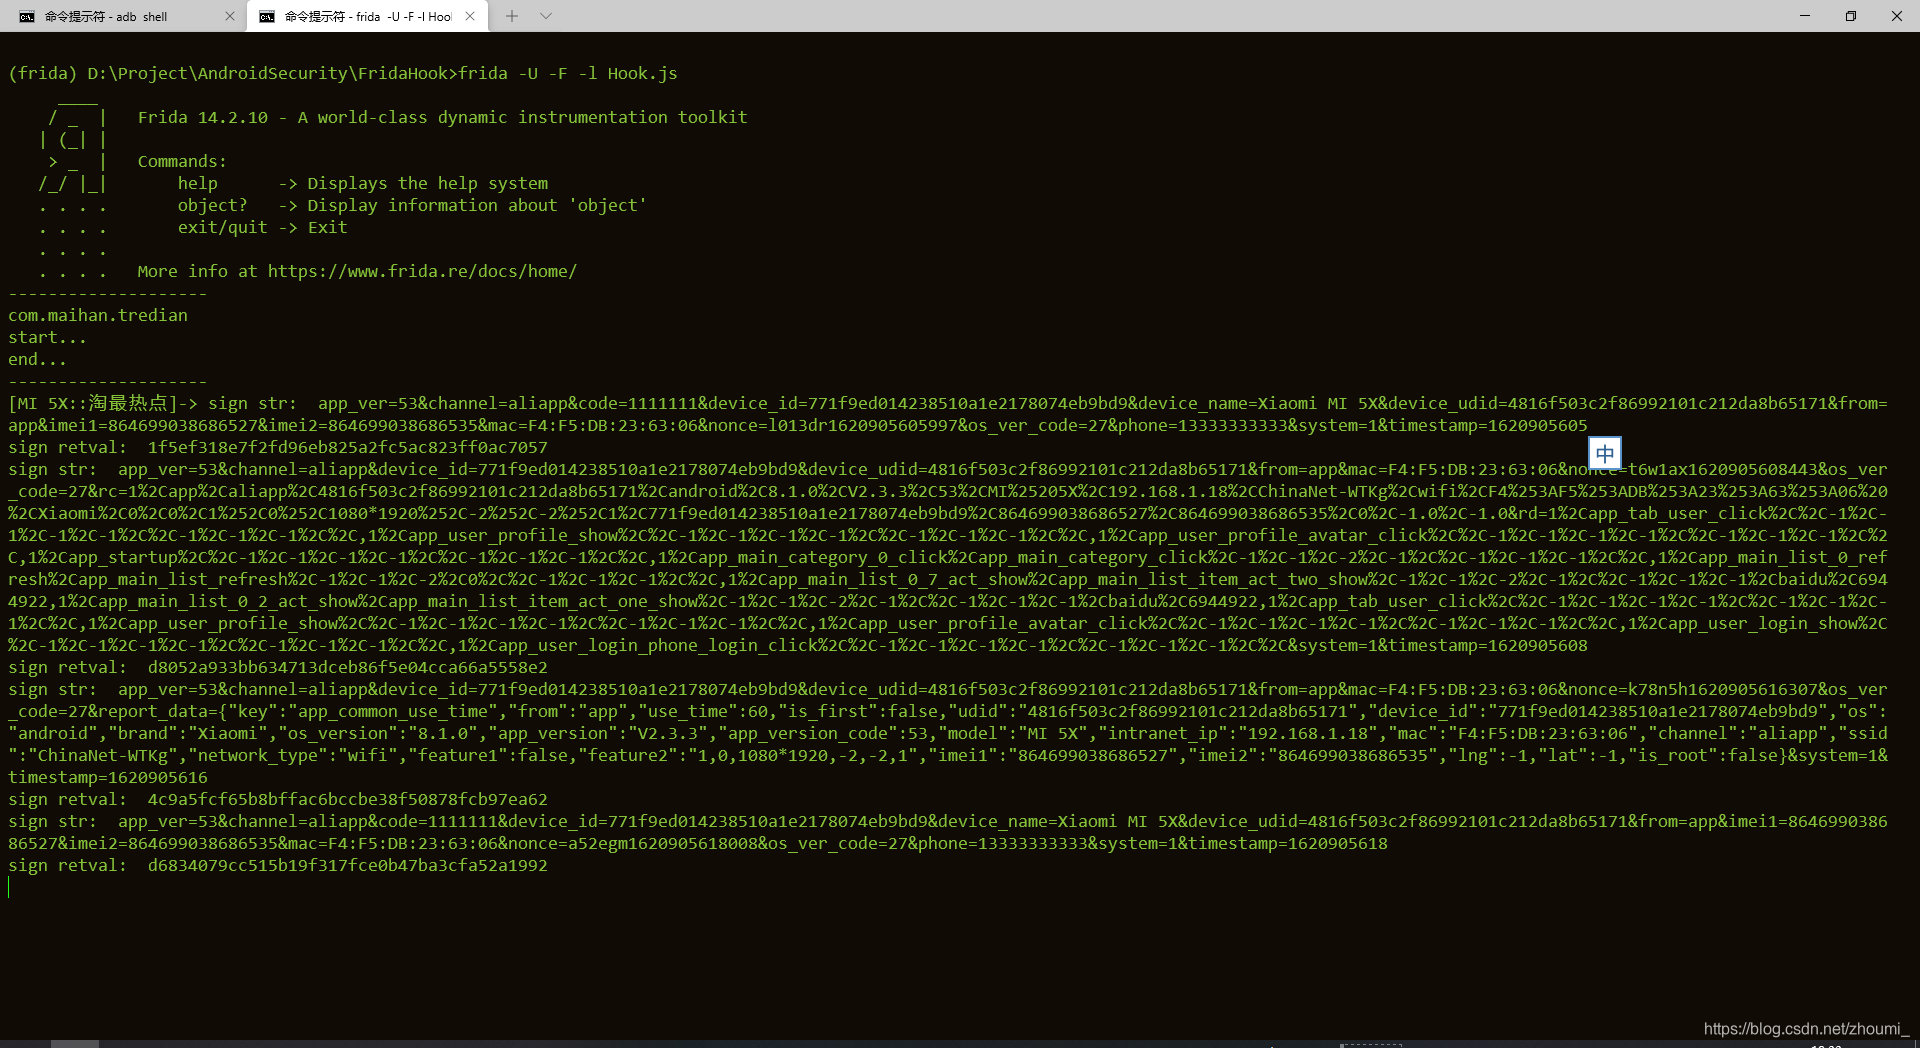The image size is (1920, 1048).
Task: Click the 'Frida 14.2.10' version line
Action: click(x=442, y=117)
